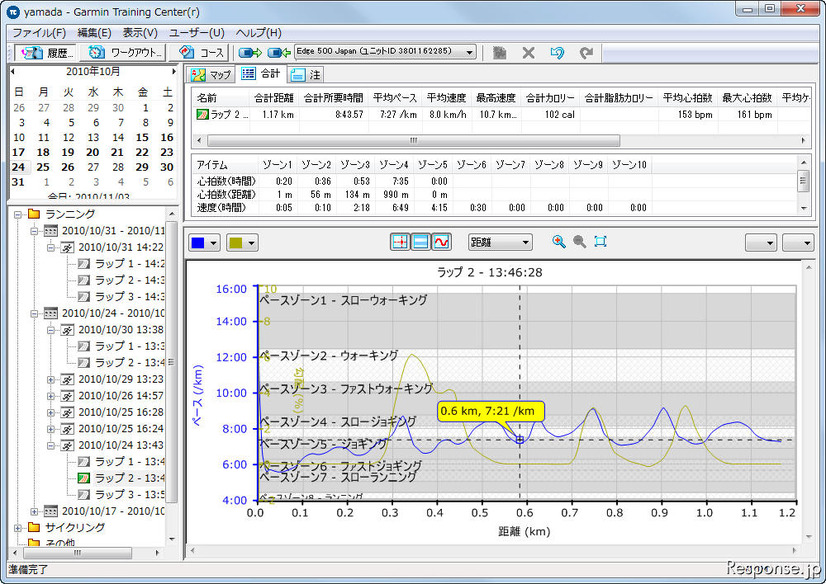Expand the 2010/10/29 13:23 activity
Viewport: 826px width, 584px height.
[x=51, y=379]
